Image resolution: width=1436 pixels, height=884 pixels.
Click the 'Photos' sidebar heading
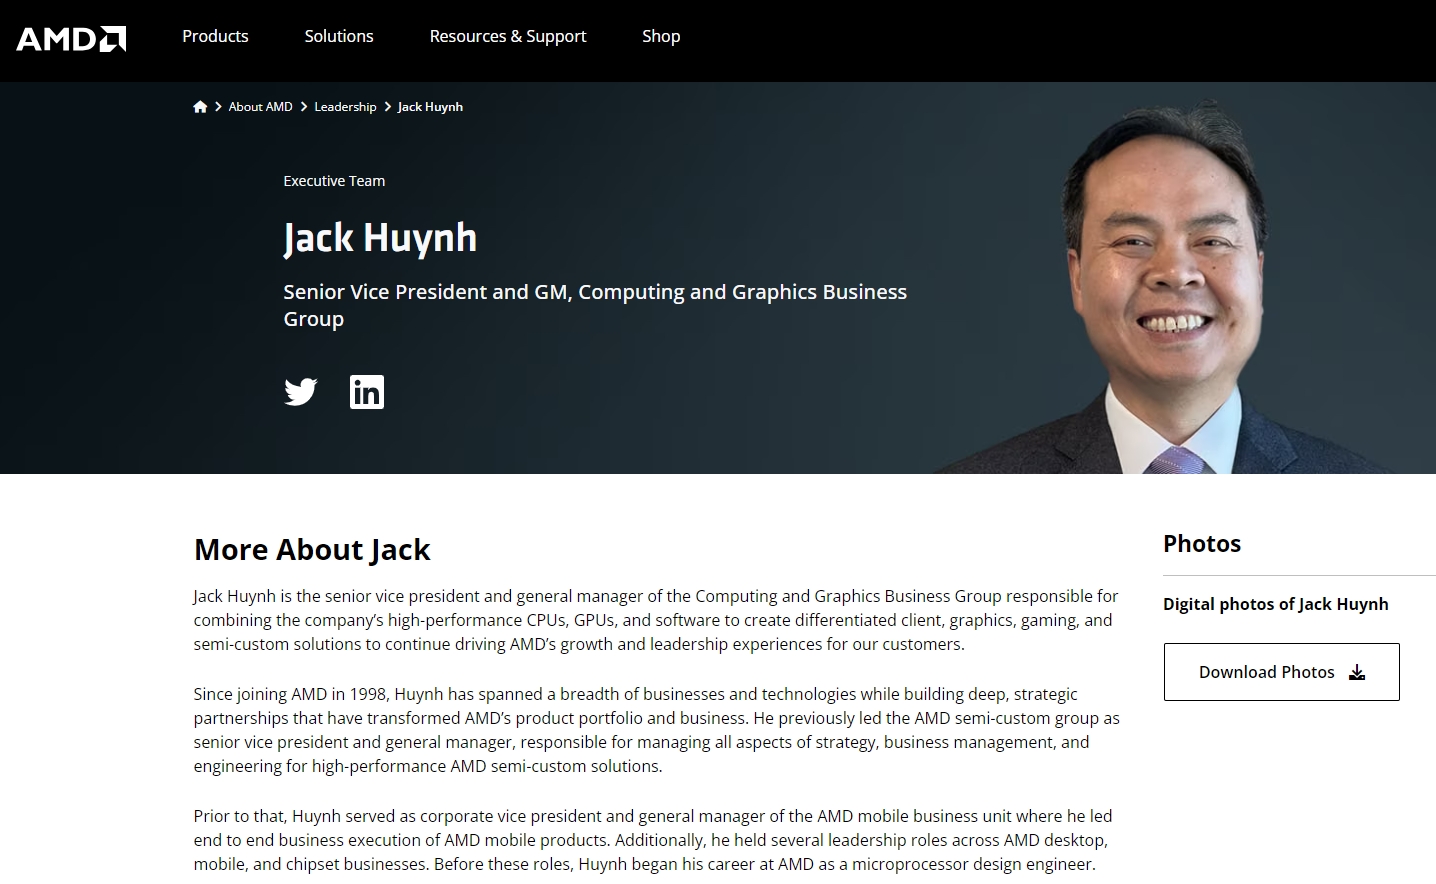(x=1202, y=543)
